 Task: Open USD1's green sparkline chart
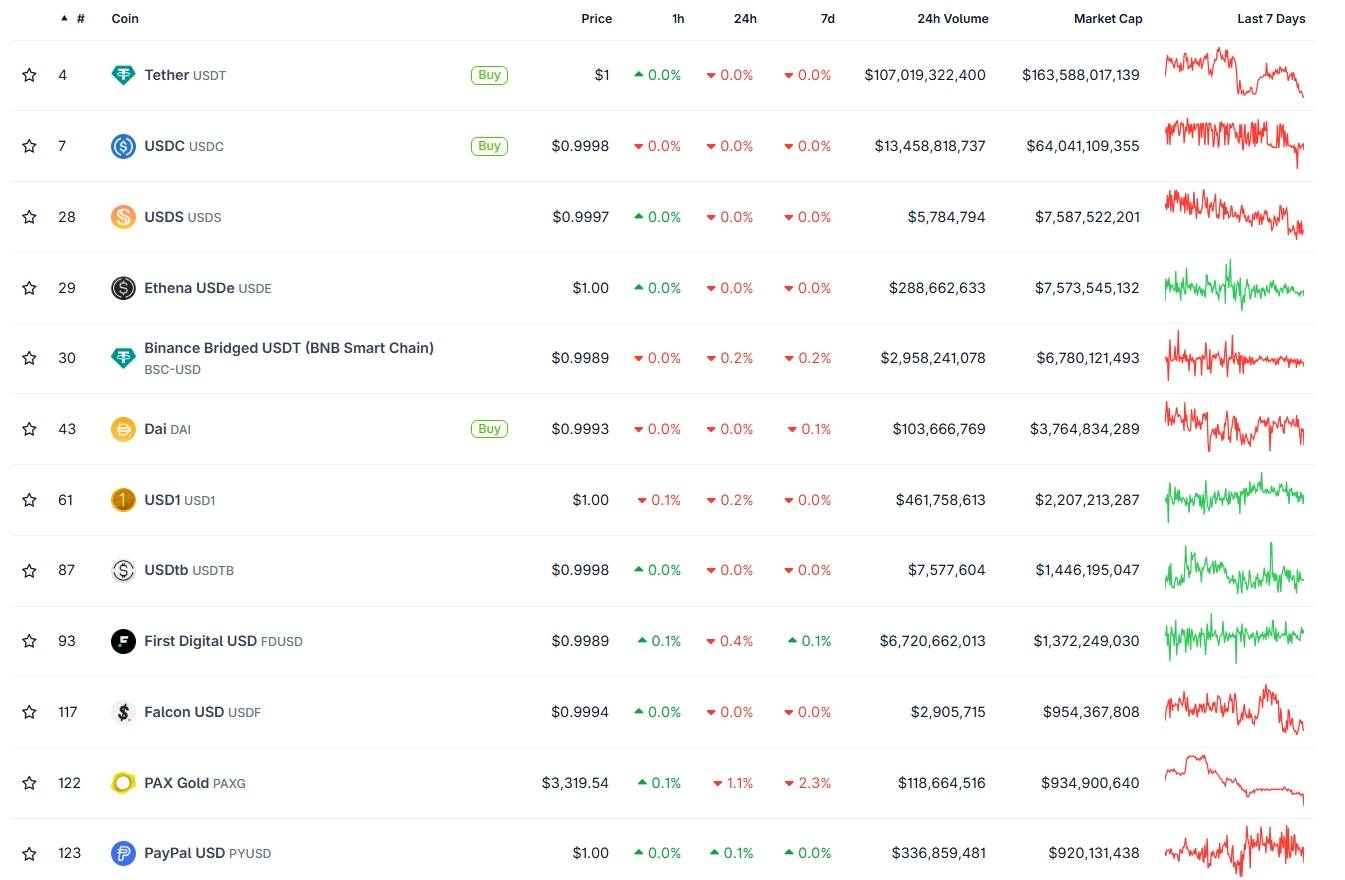pyautogui.click(x=1234, y=497)
